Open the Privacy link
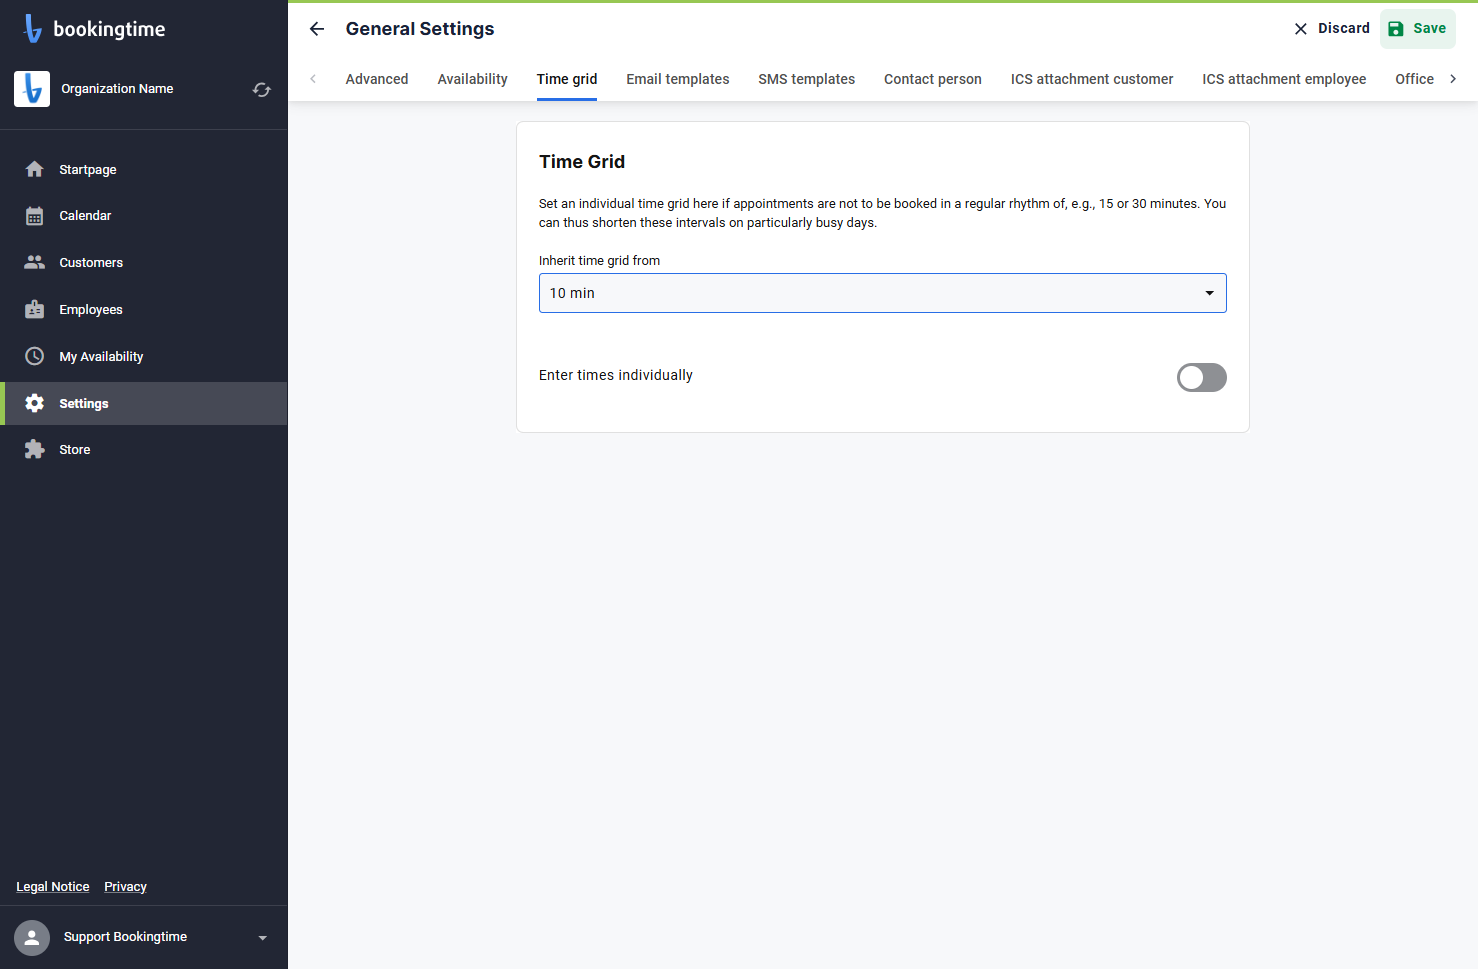 125,887
